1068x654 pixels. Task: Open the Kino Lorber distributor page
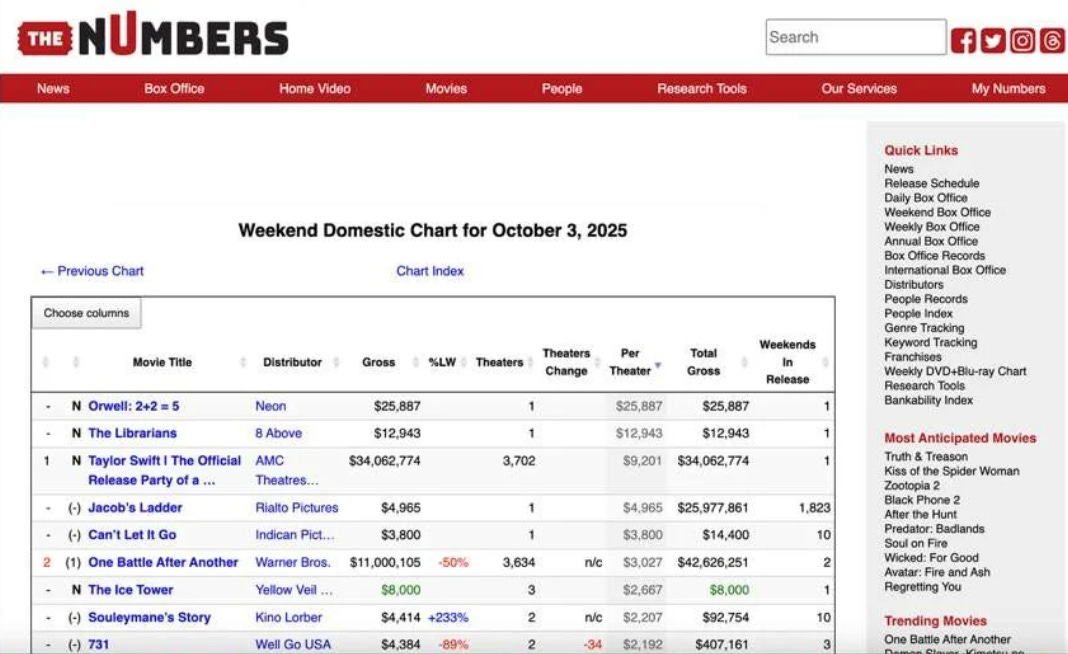289,617
